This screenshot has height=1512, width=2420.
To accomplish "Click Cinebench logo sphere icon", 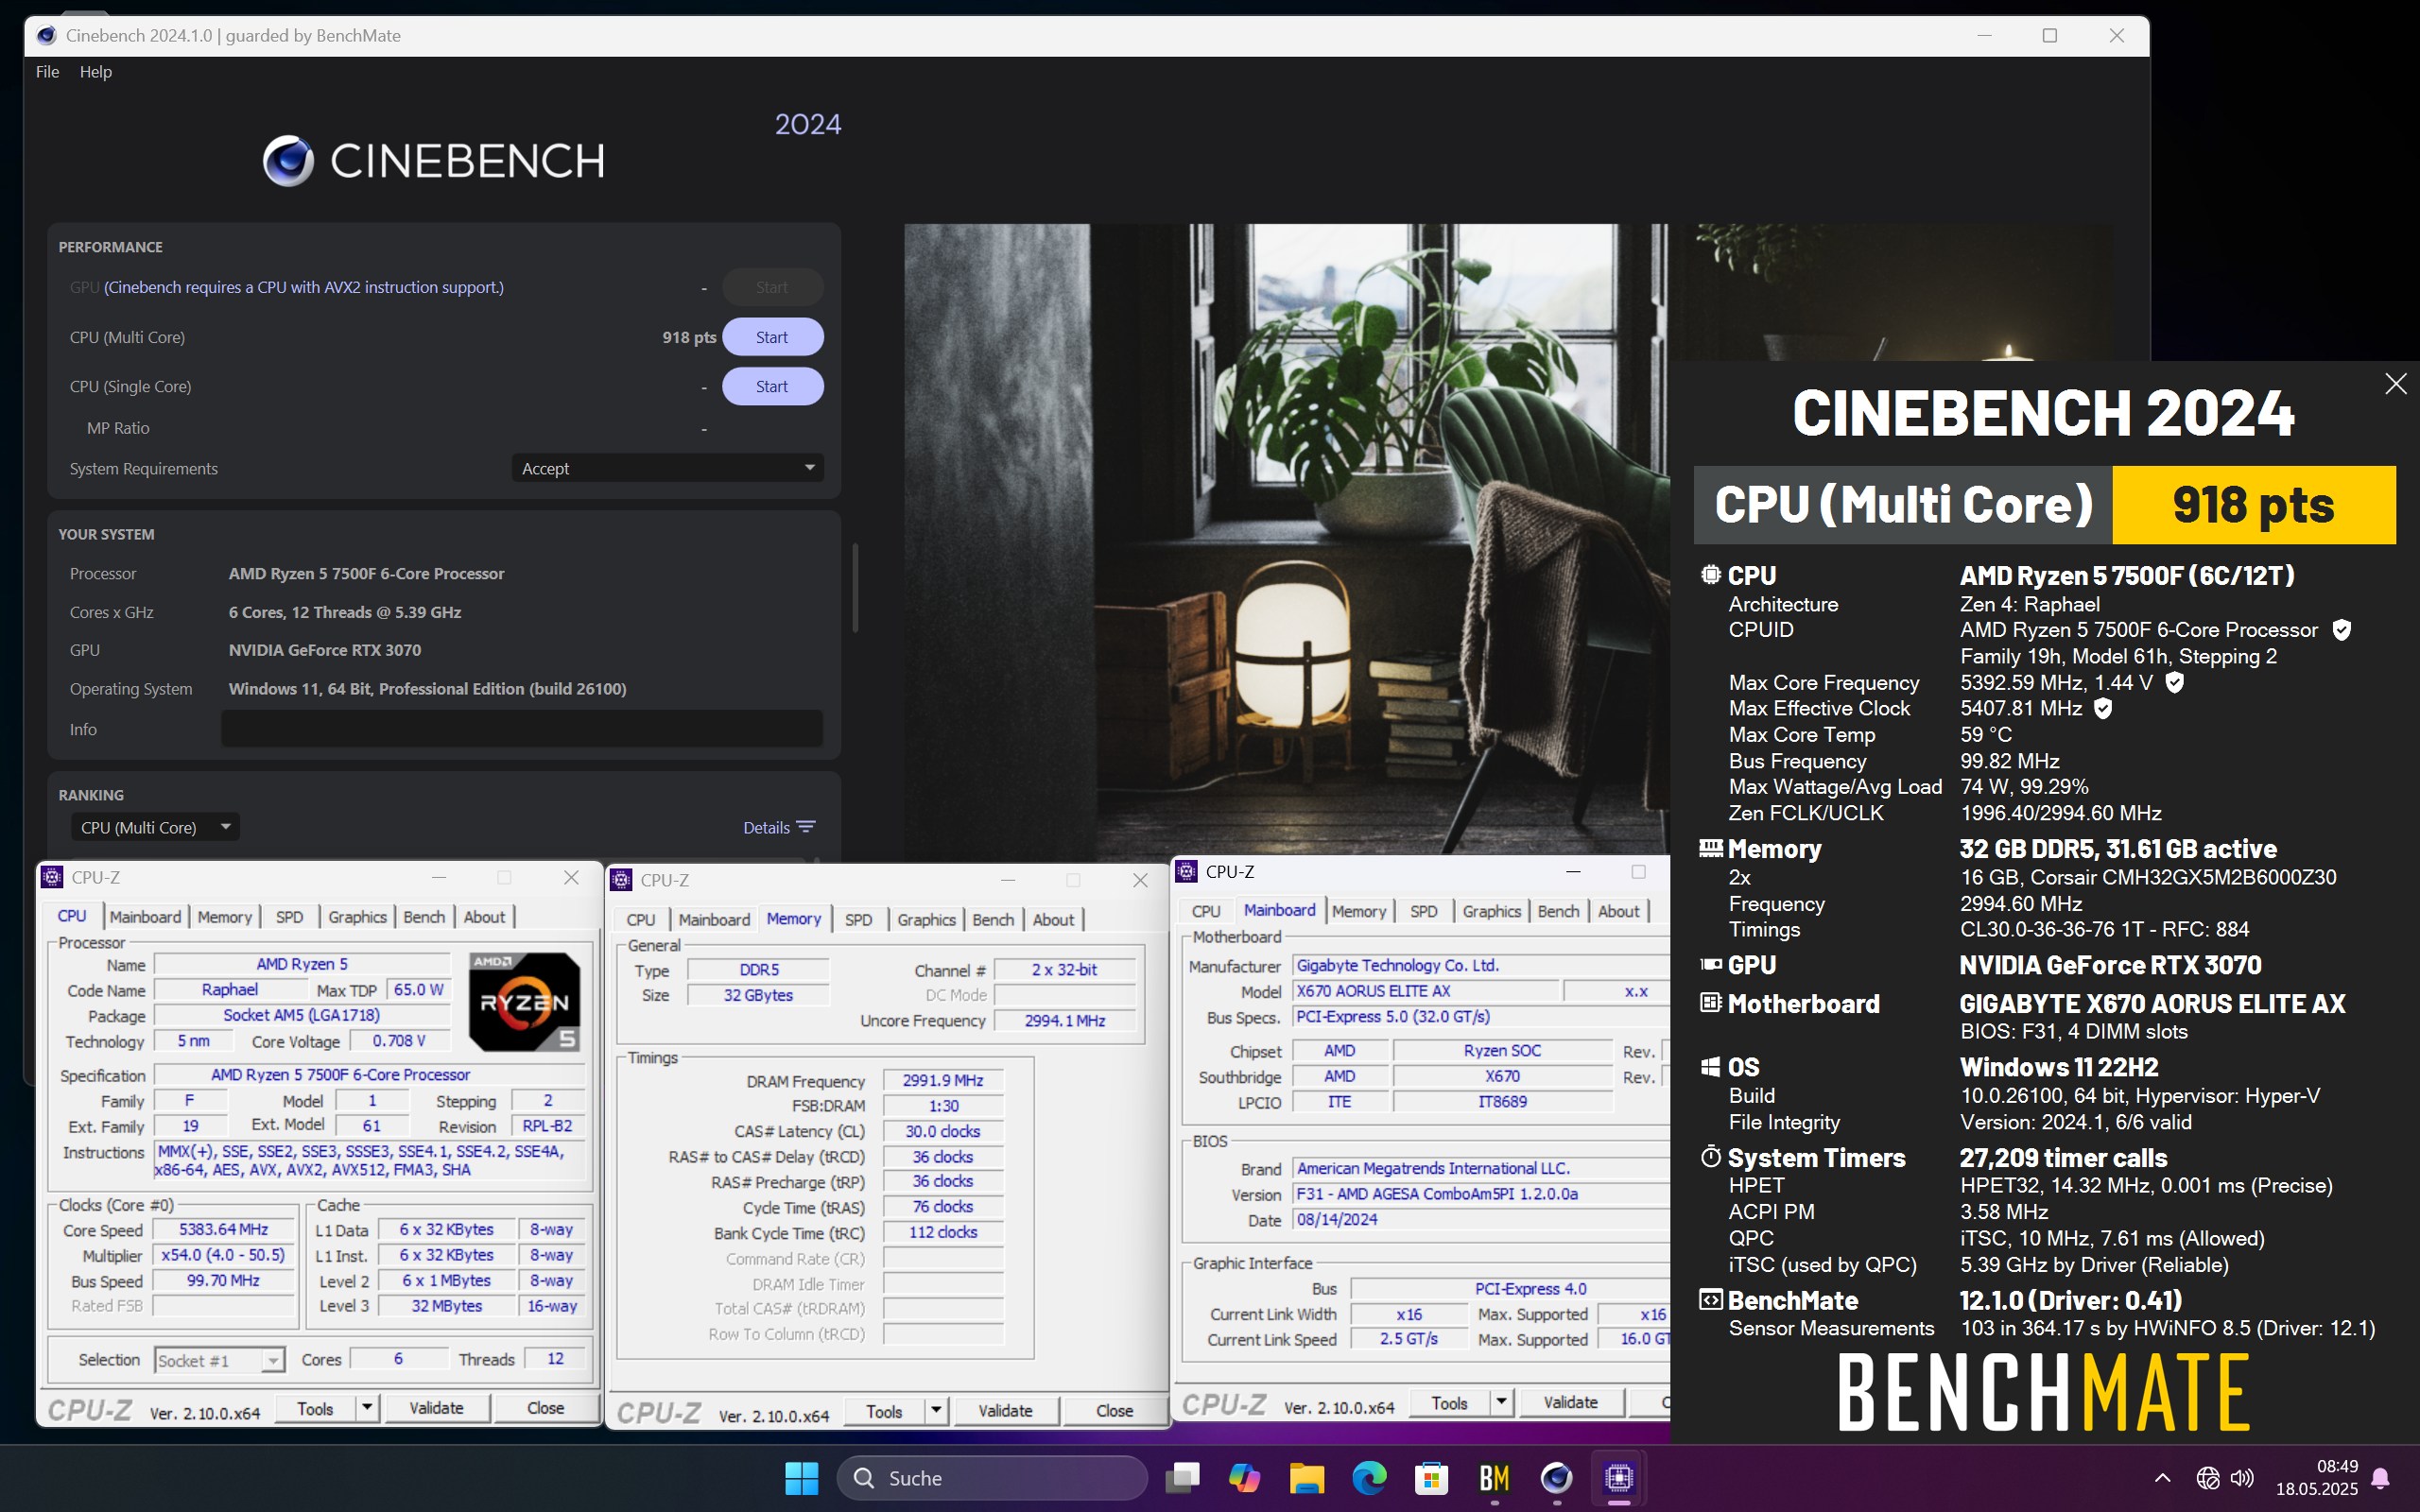I will (288, 161).
